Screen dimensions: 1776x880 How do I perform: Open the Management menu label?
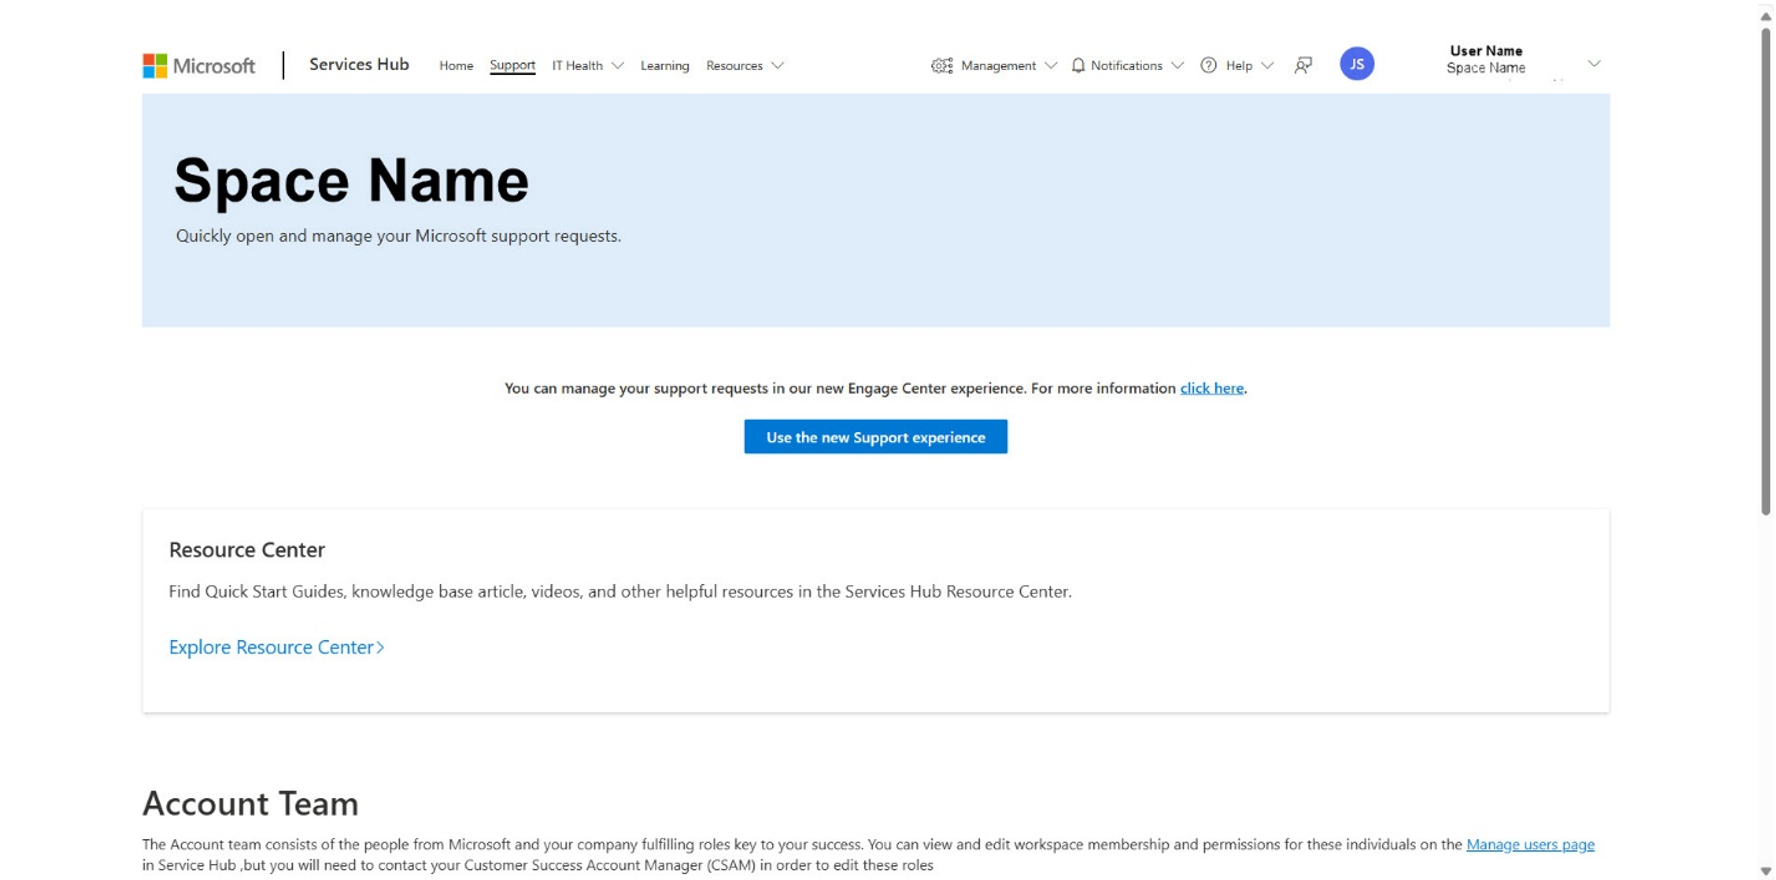tap(998, 66)
